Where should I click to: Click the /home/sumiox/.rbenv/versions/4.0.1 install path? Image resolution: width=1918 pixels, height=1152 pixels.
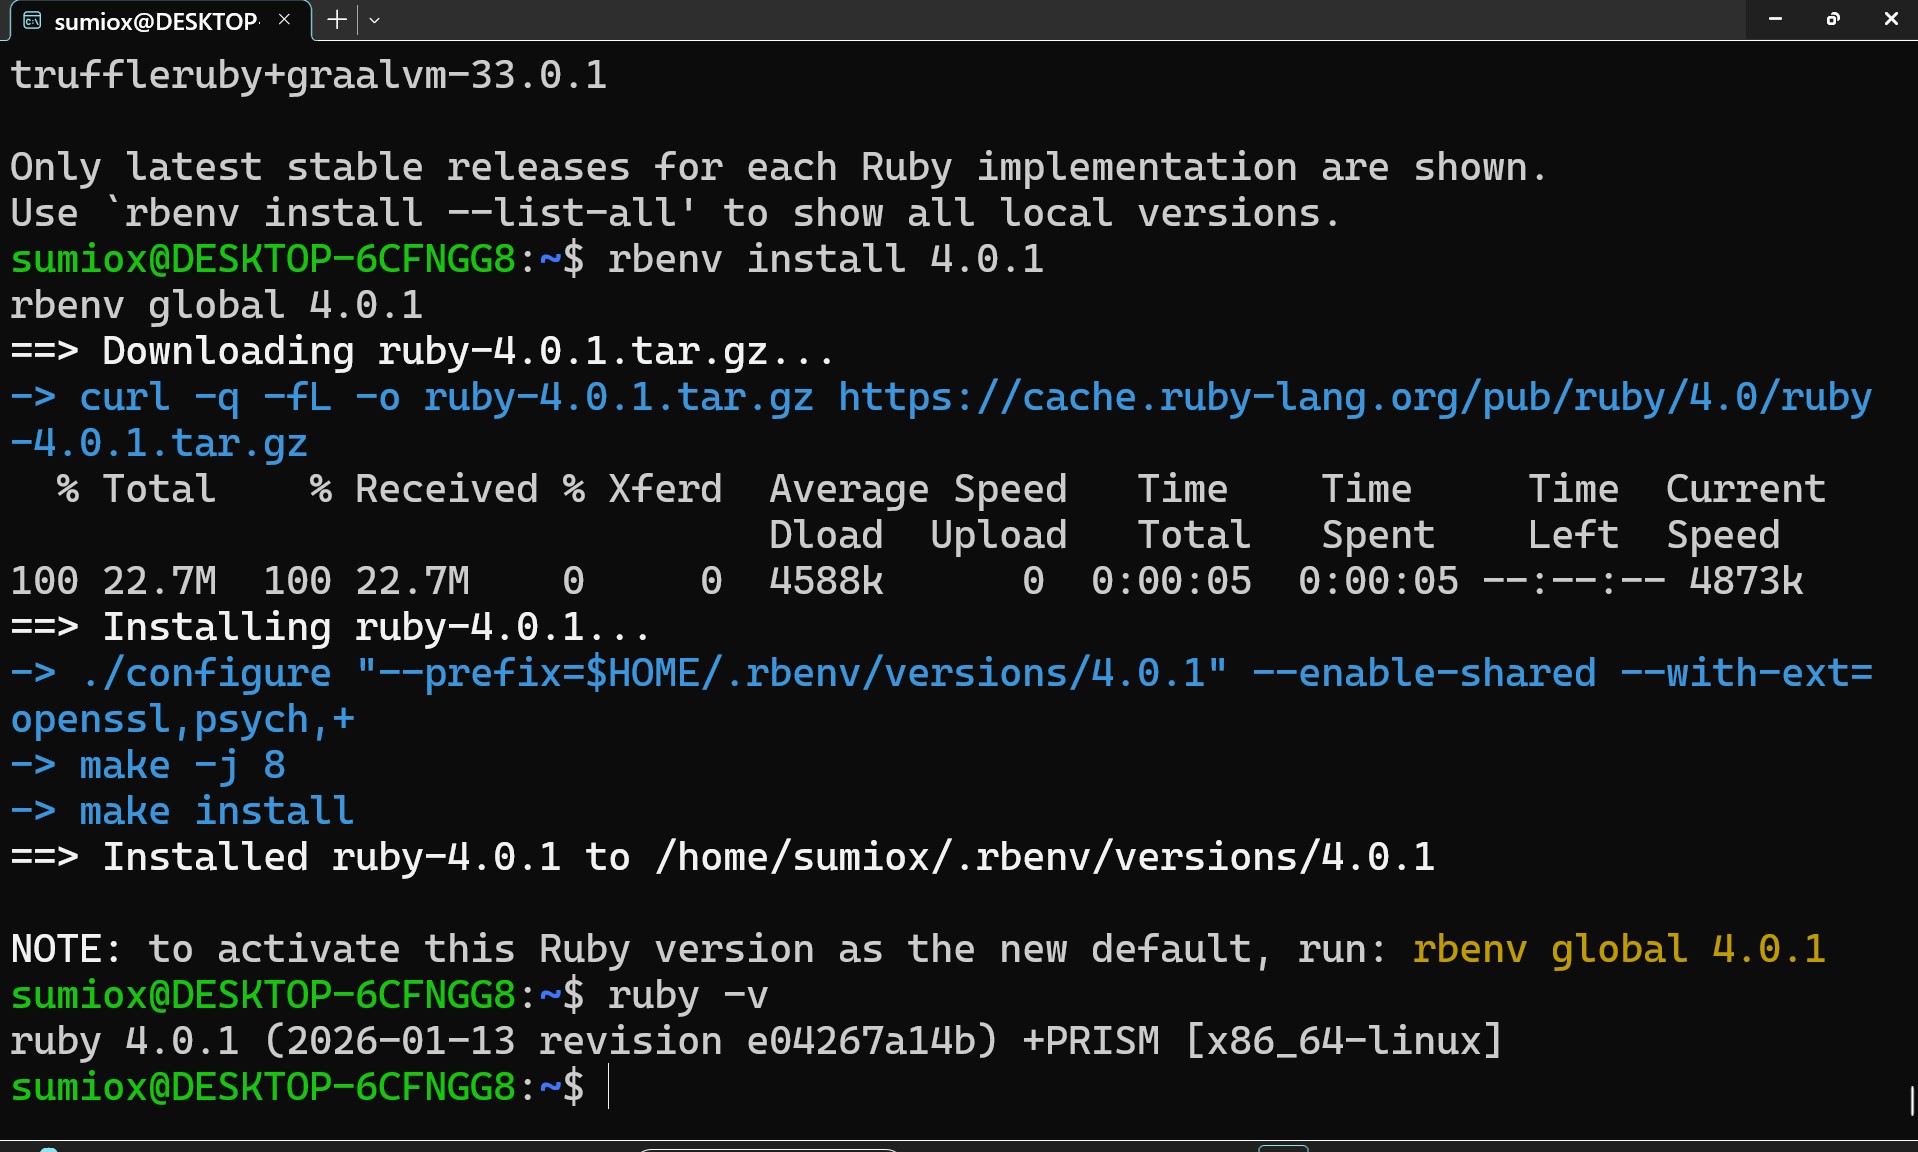(1044, 858)
